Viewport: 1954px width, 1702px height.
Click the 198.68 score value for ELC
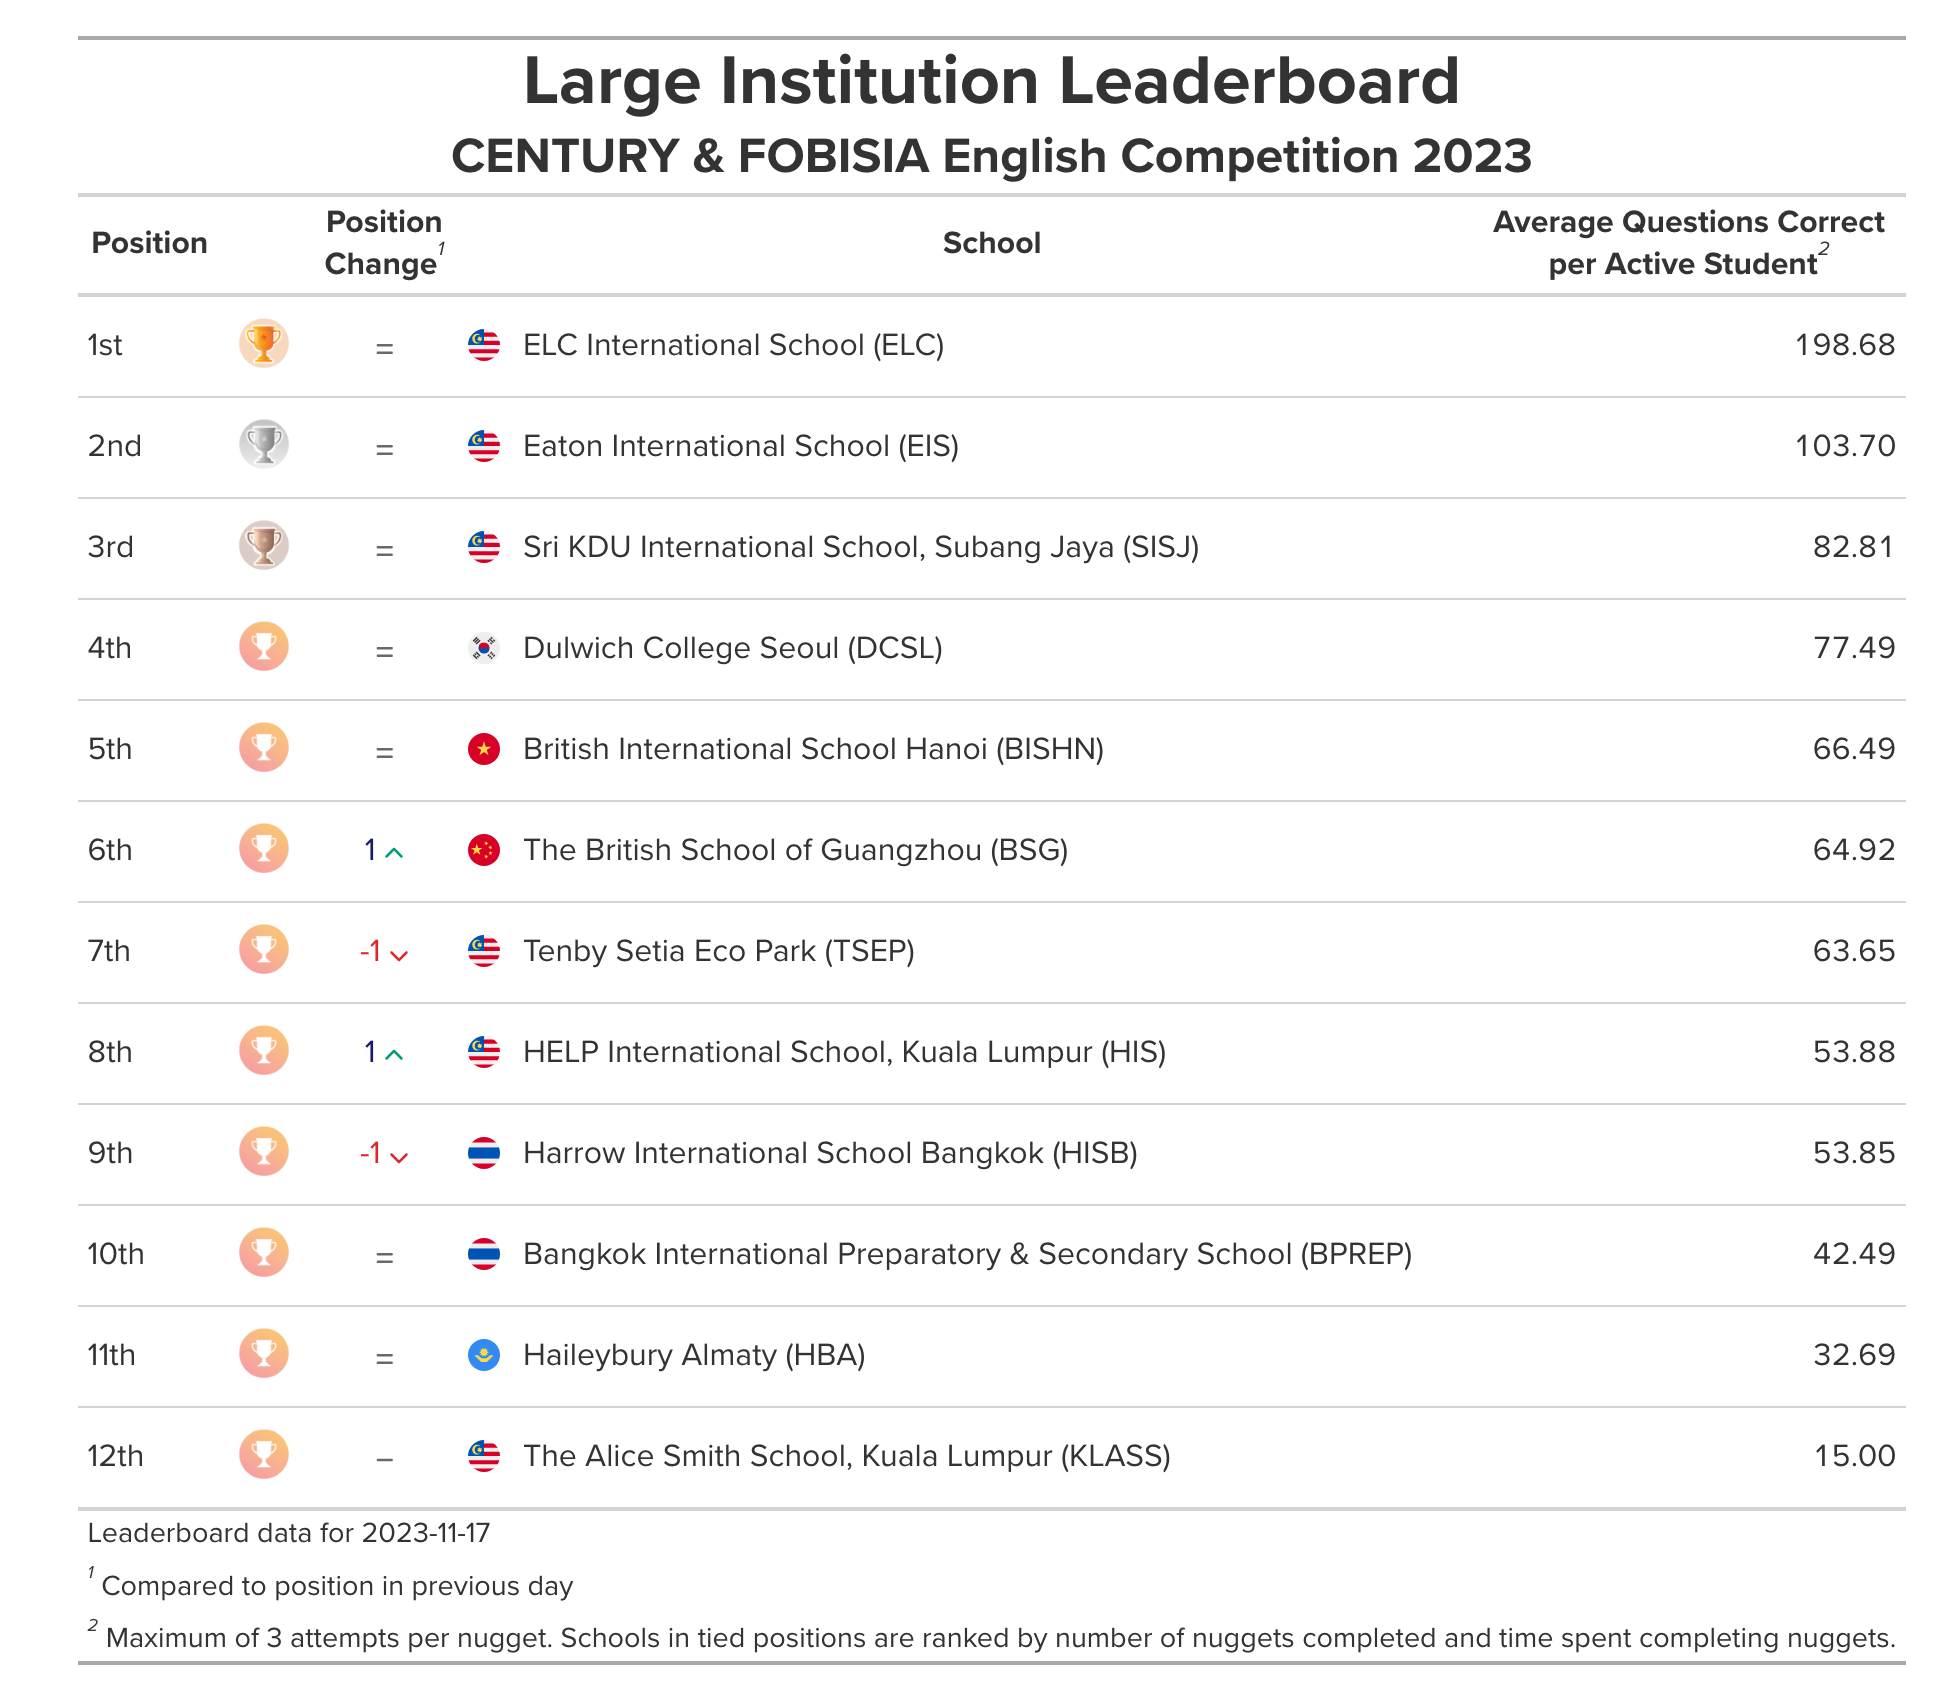pyautogui.click(x=1844, y=345)
